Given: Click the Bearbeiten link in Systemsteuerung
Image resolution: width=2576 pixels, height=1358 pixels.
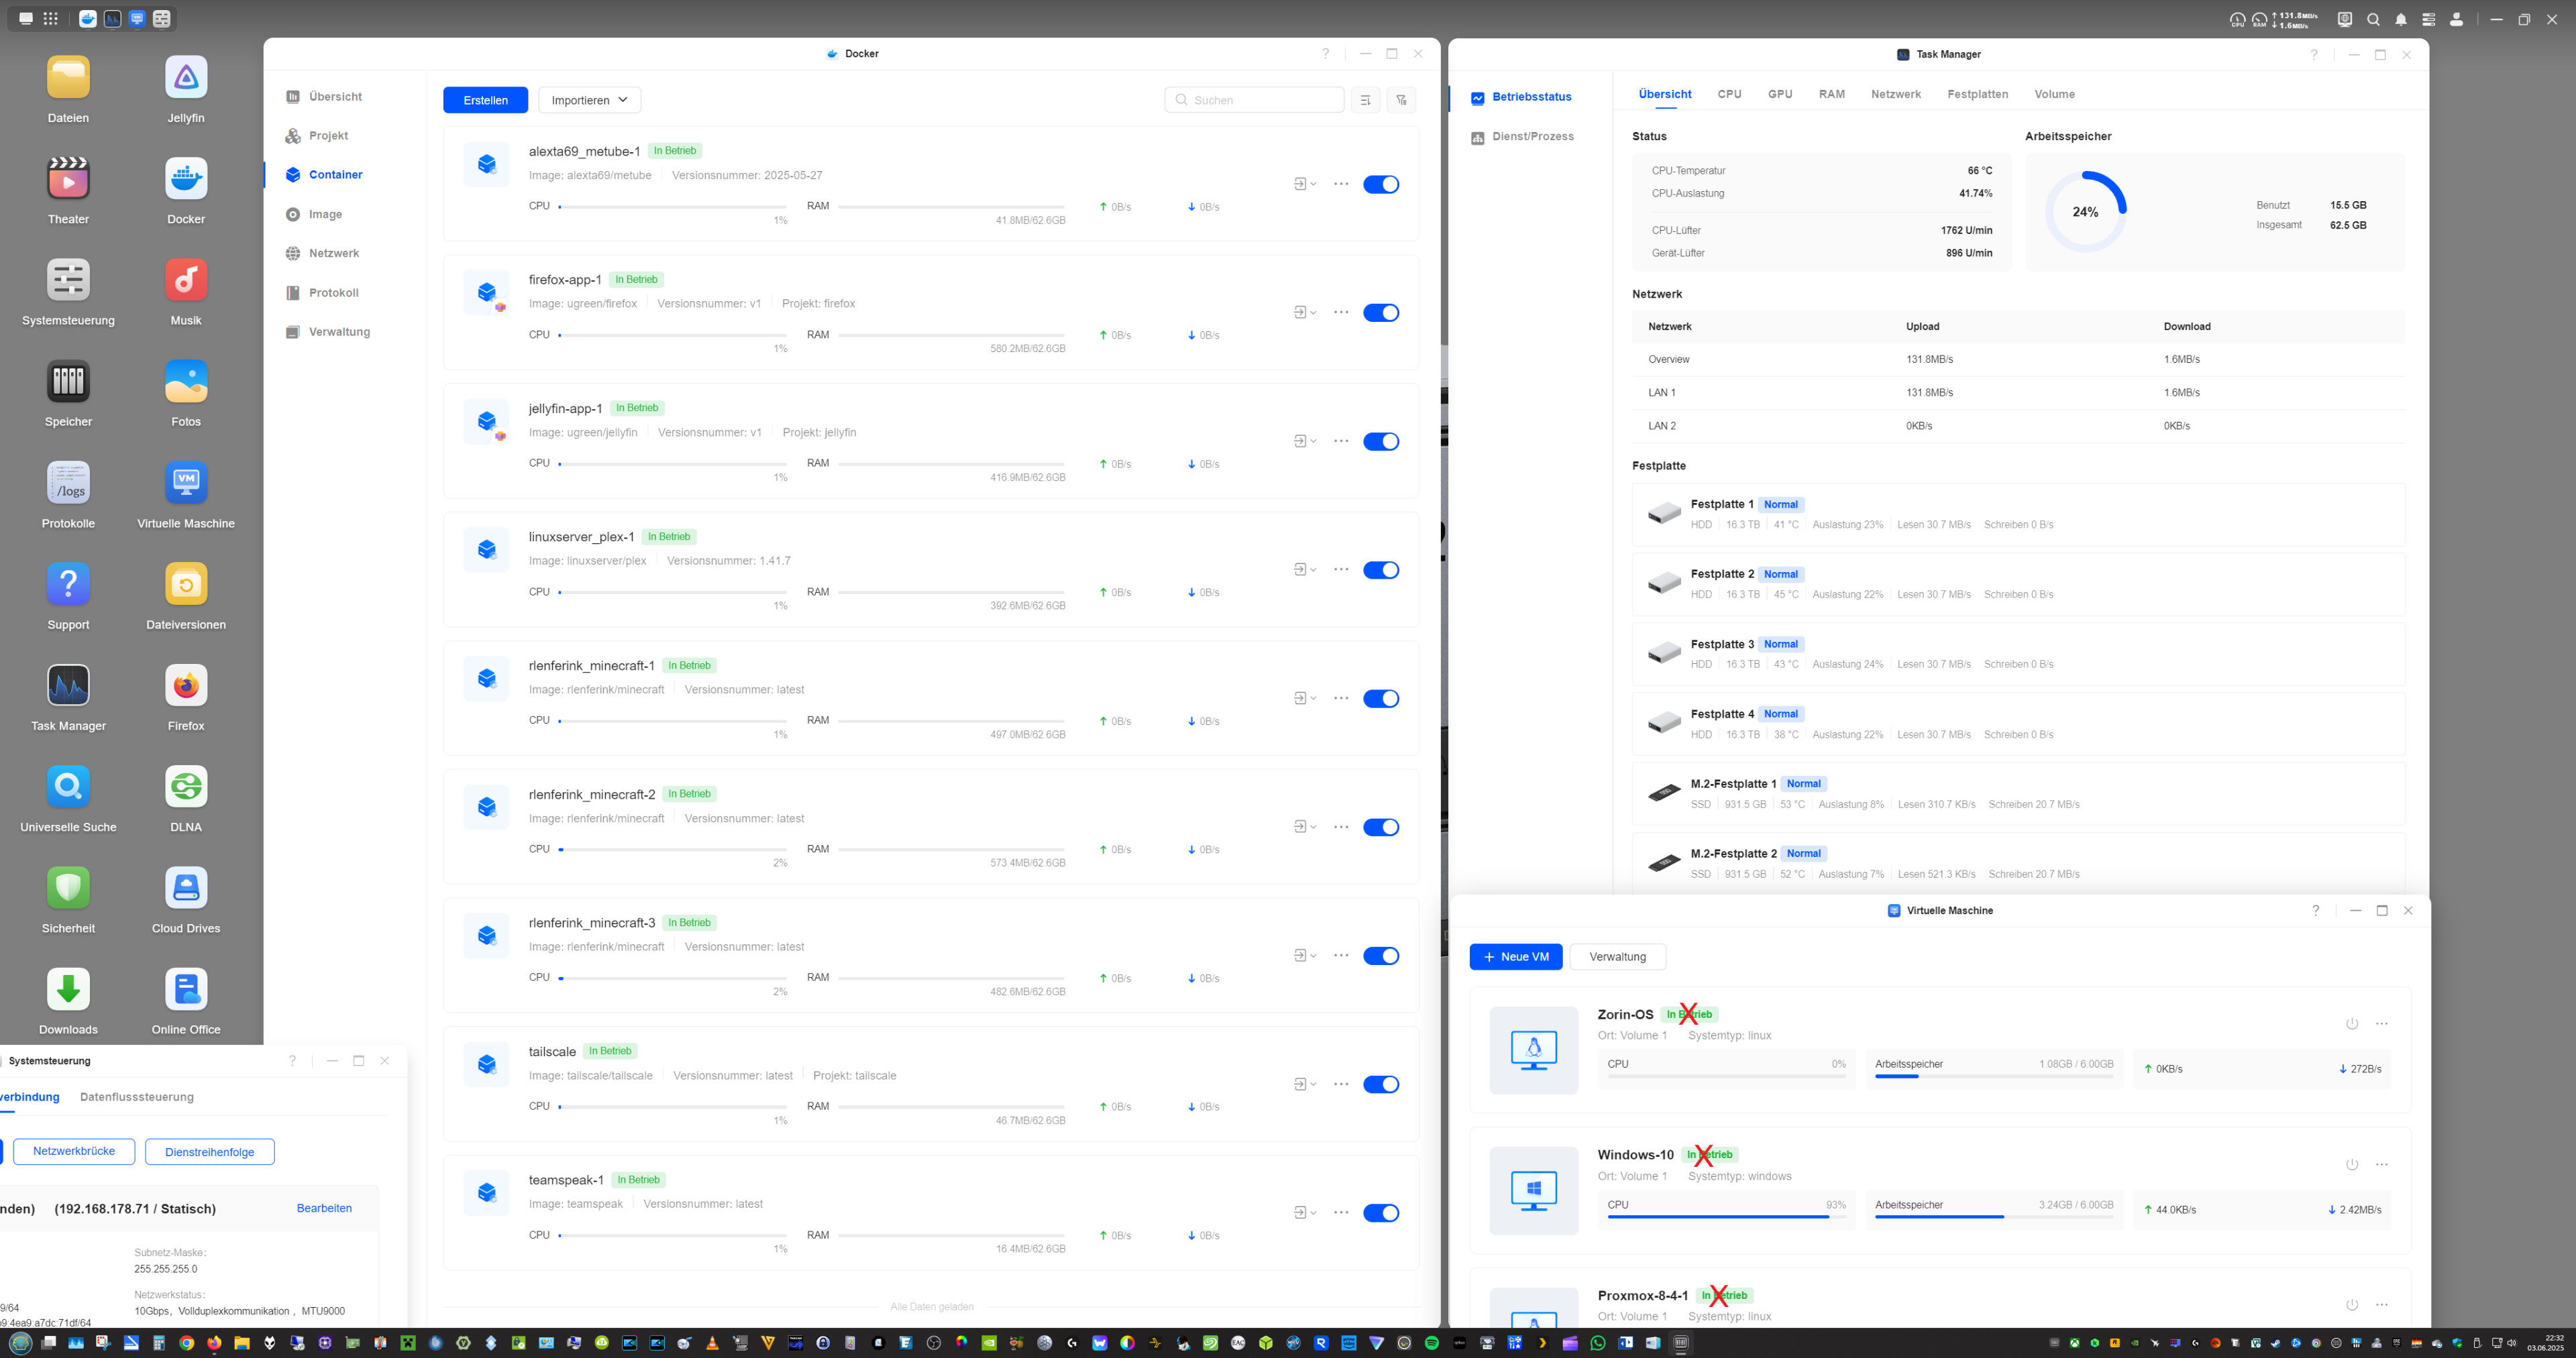Looking at the screenshot, I should (324, 1208).
